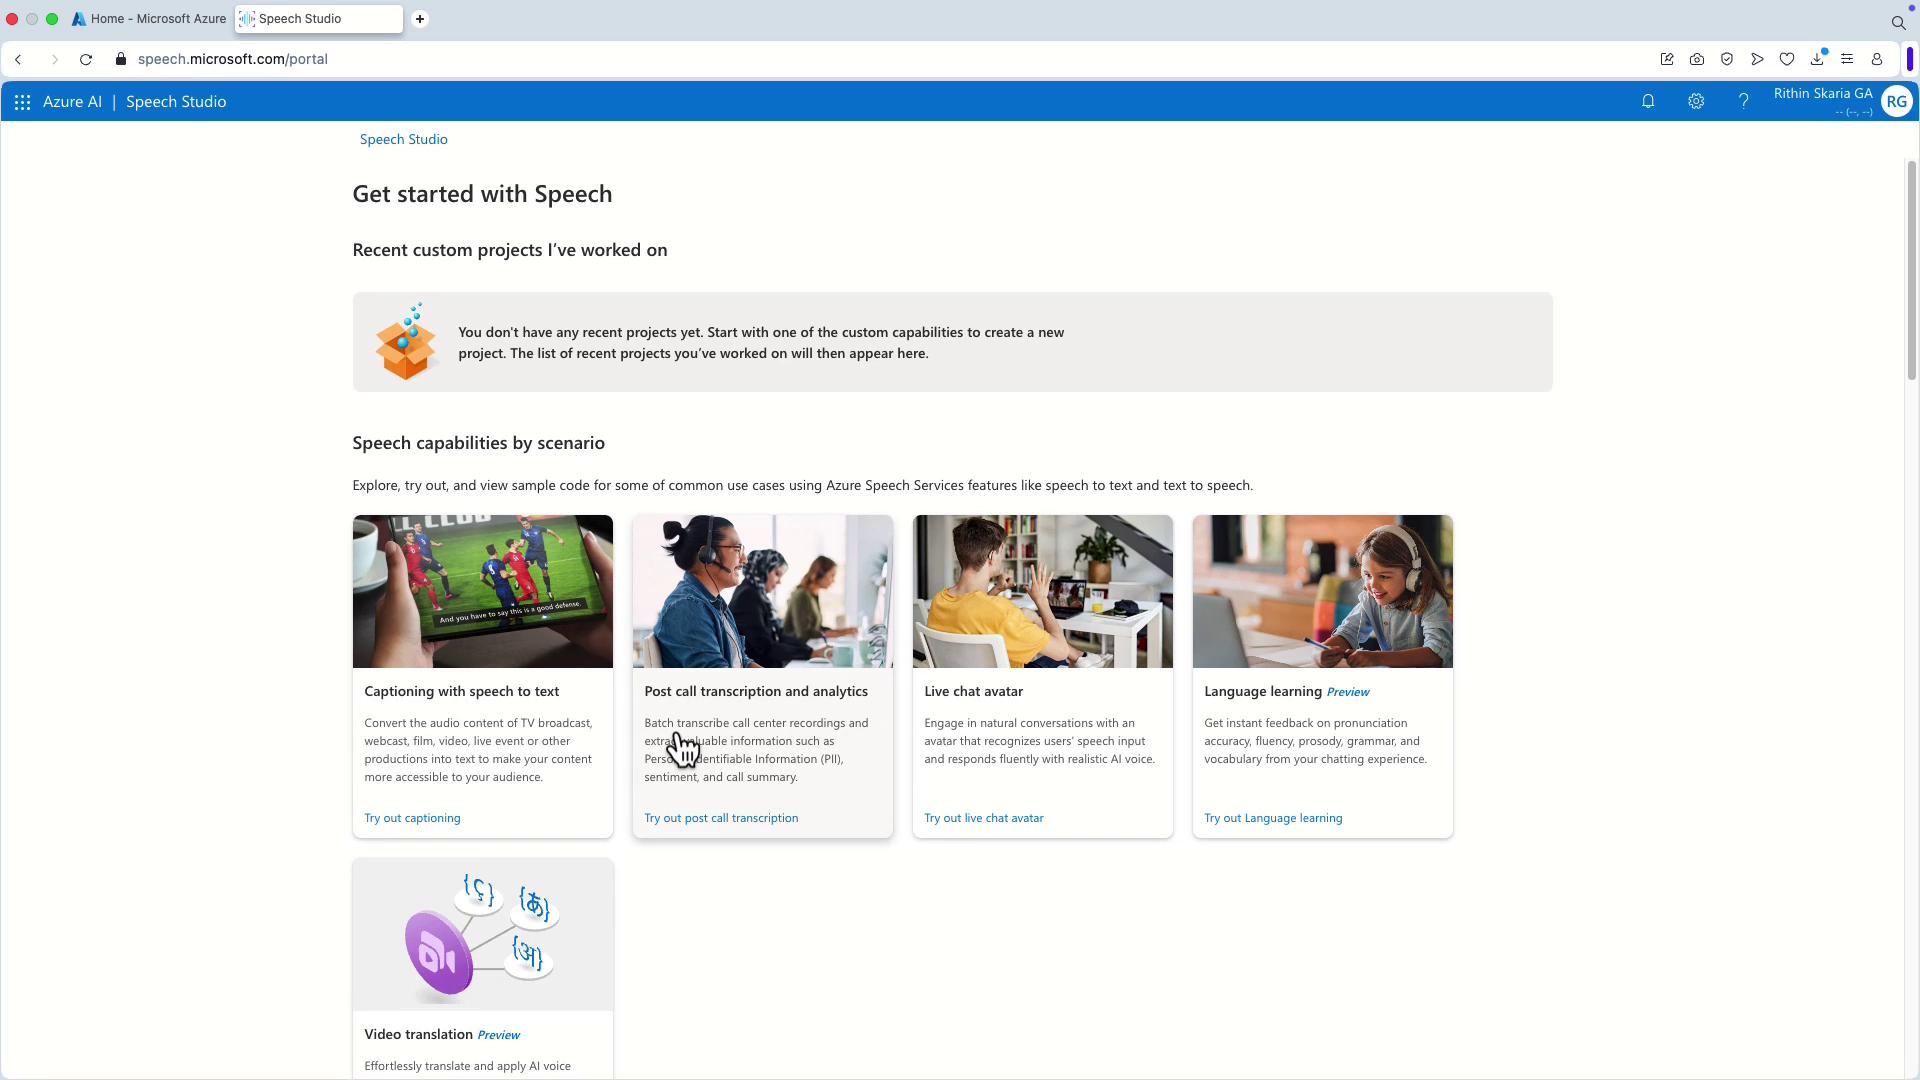Click the Try out captioning link
Image resolution: width=1920 pixels, height=1080 pixels.
coord(412,818)
